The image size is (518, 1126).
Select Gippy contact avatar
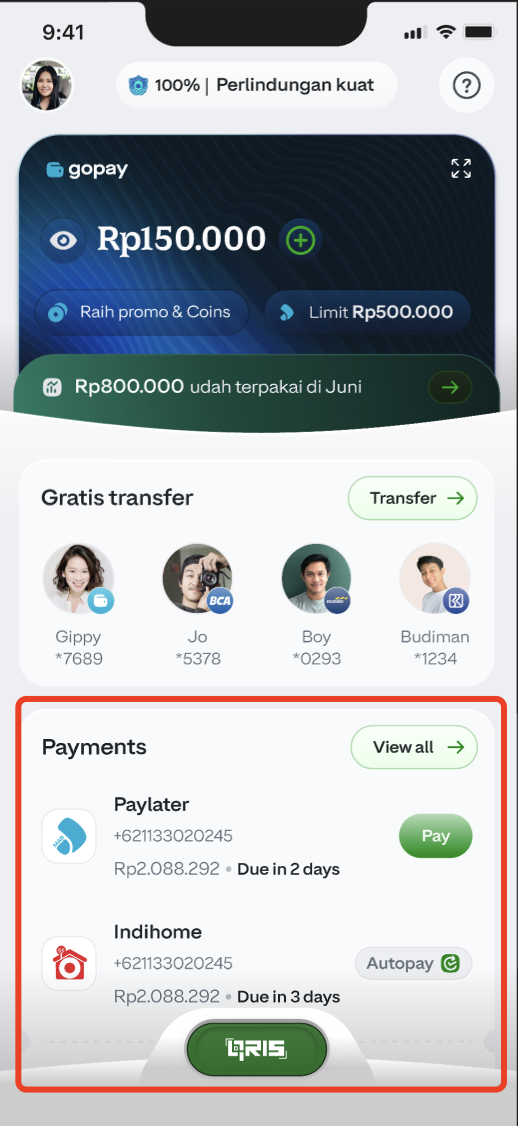(x=78, y=578)
